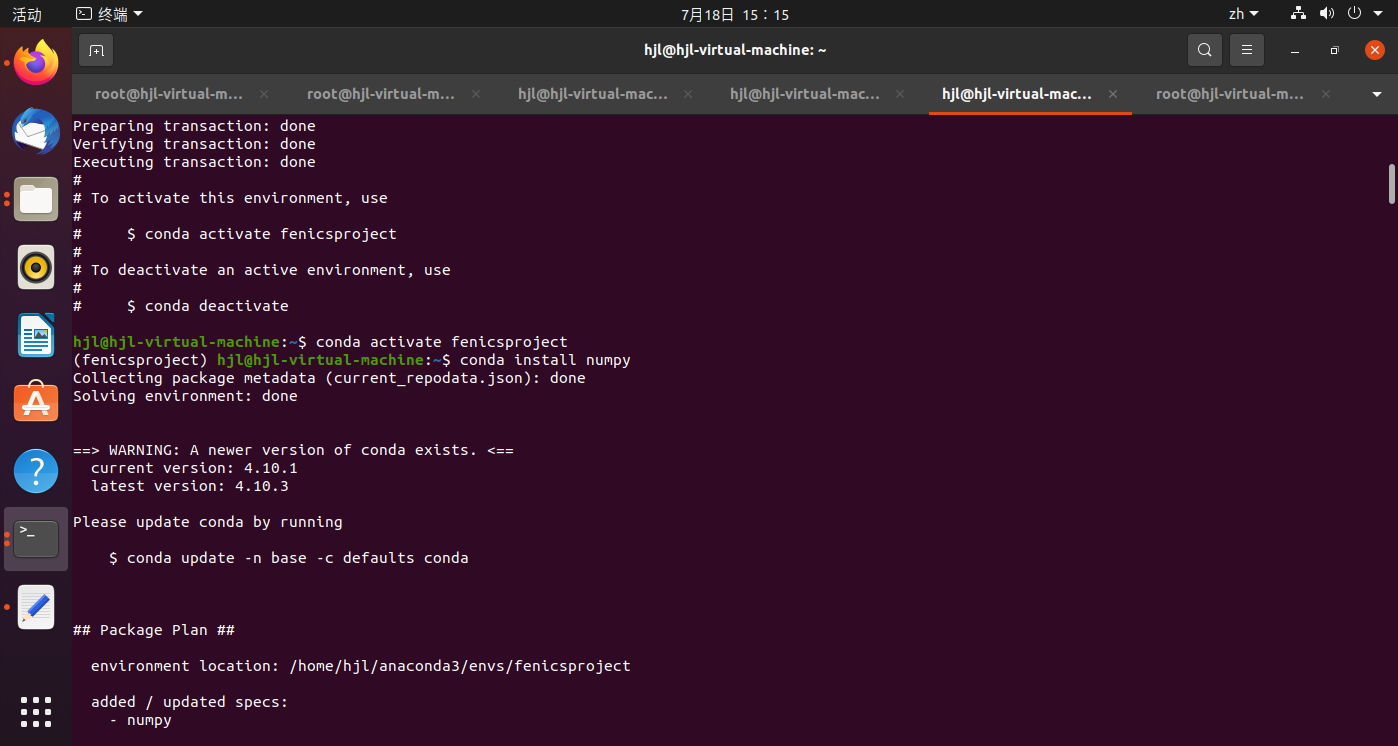
Task: Click the volume icon in top bar
Action: tap(1327, 13)
